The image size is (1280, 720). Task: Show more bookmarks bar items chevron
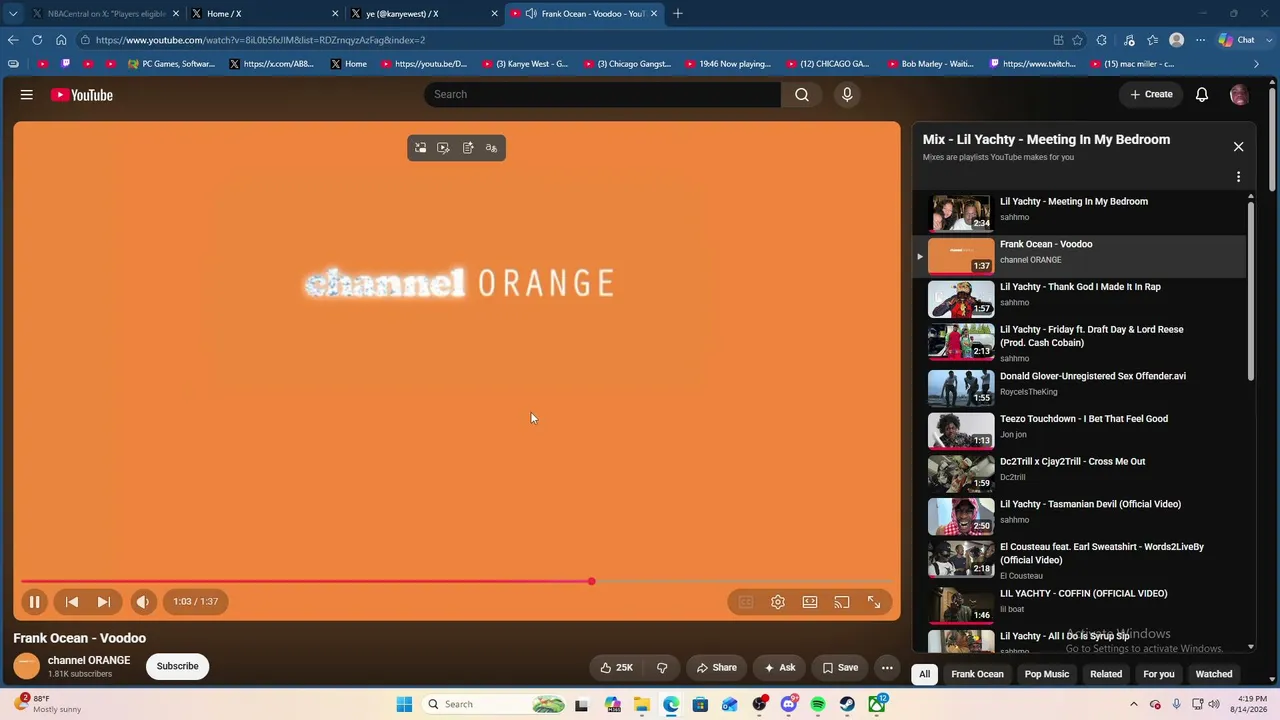pyautogui.click(x=1257, y=64)
